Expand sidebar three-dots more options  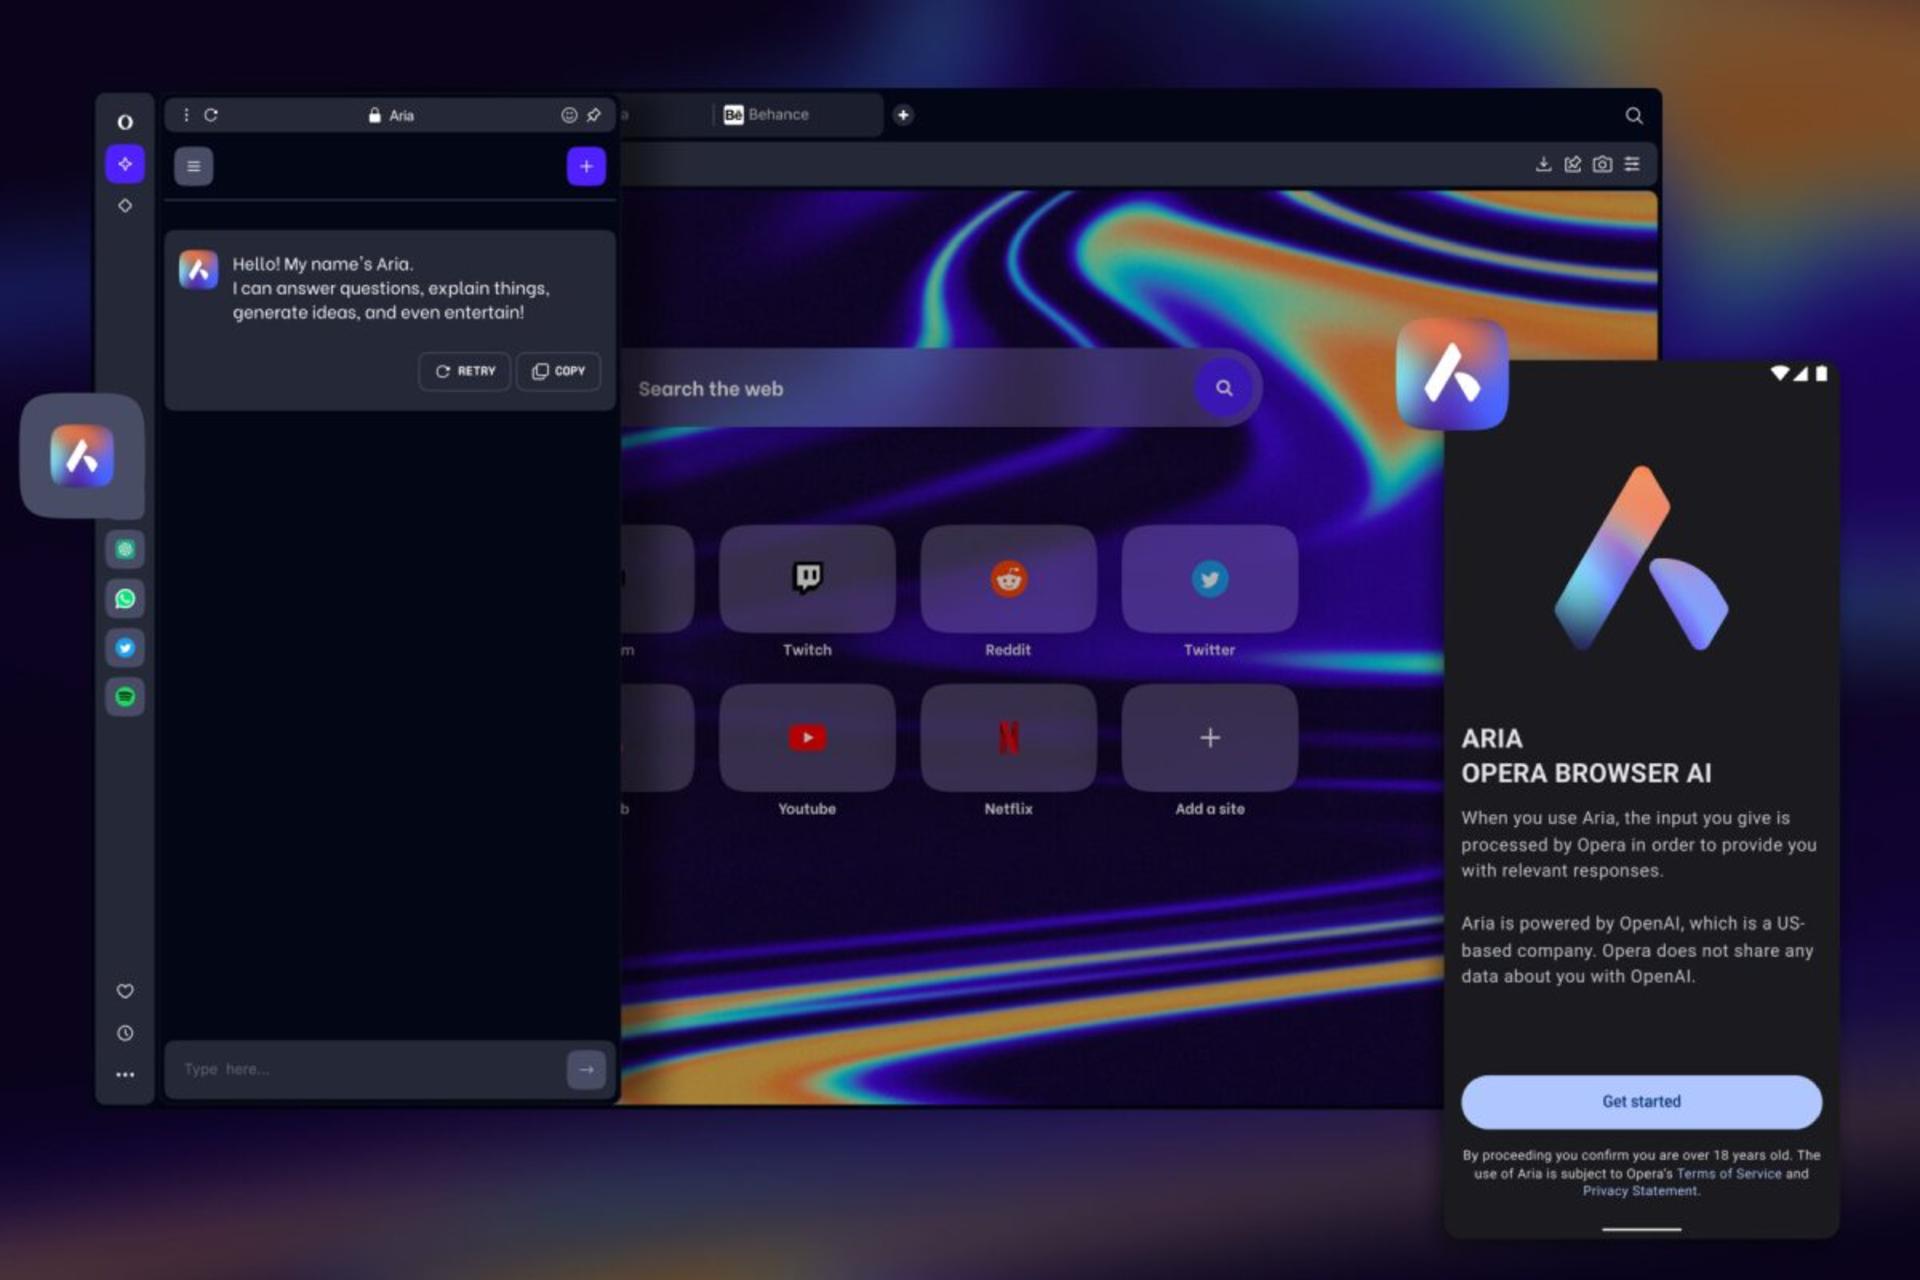[125, 1075]
